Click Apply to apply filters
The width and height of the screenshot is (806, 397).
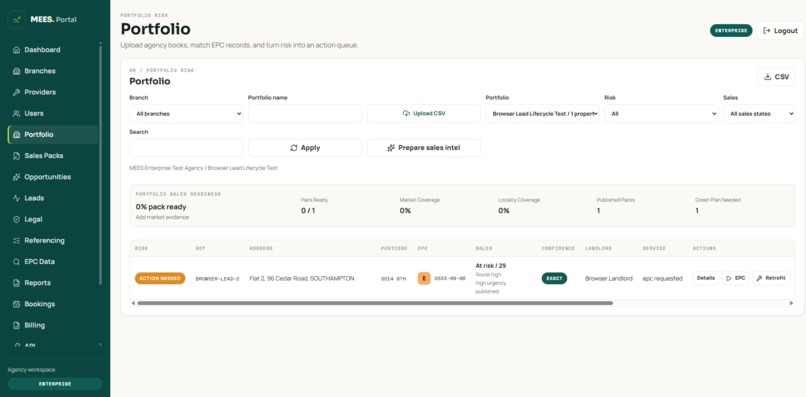pyautogui.click(x=305, y=148)
